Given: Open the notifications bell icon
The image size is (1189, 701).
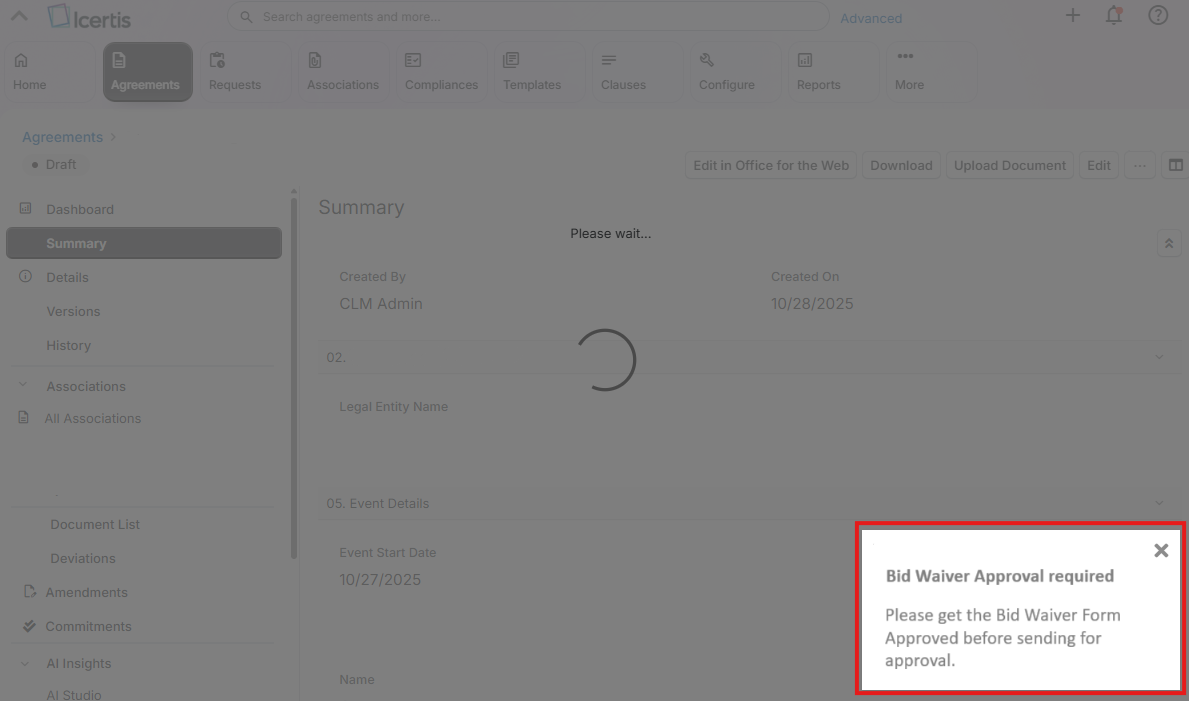Looking at the screenshot, I should coord(1114,16).
